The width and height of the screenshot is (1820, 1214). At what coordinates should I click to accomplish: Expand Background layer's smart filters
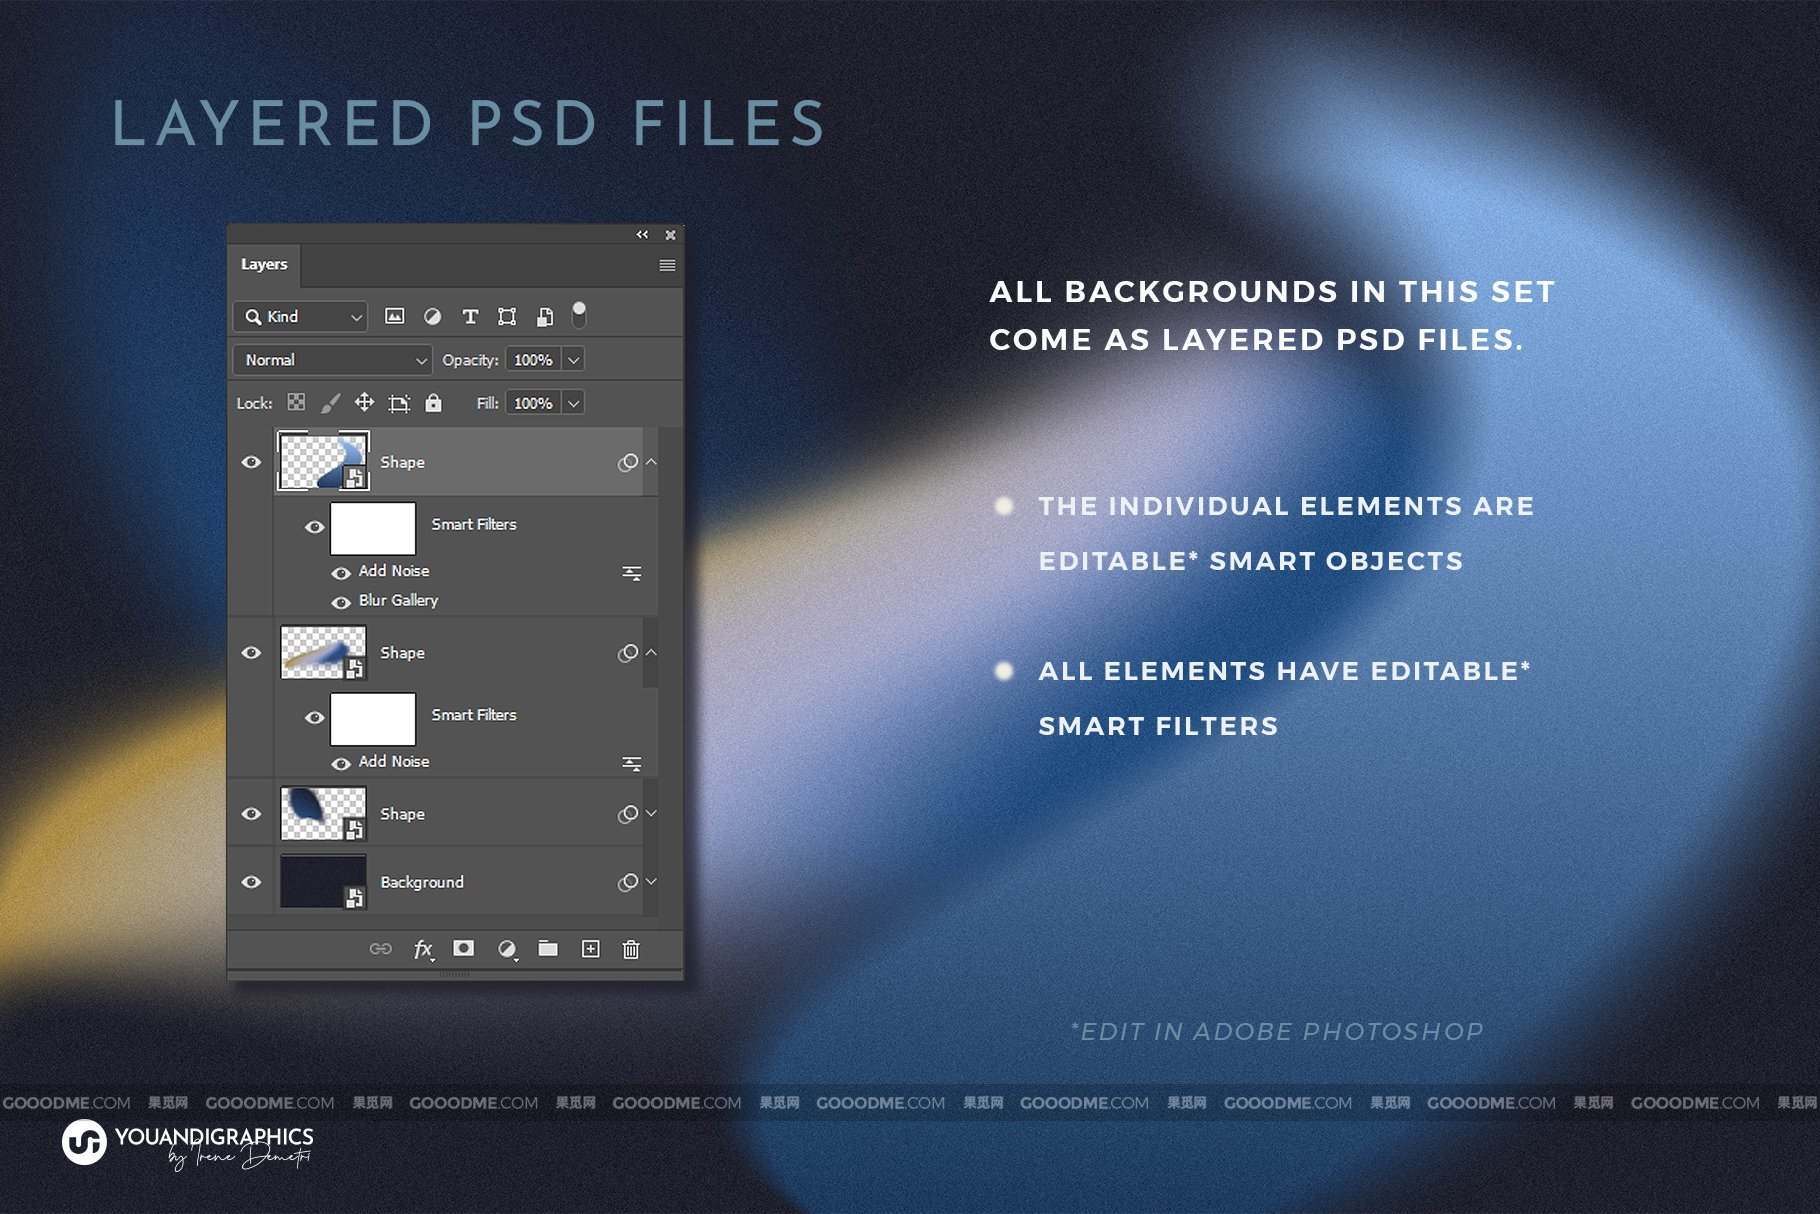click(x=651, y=881)
